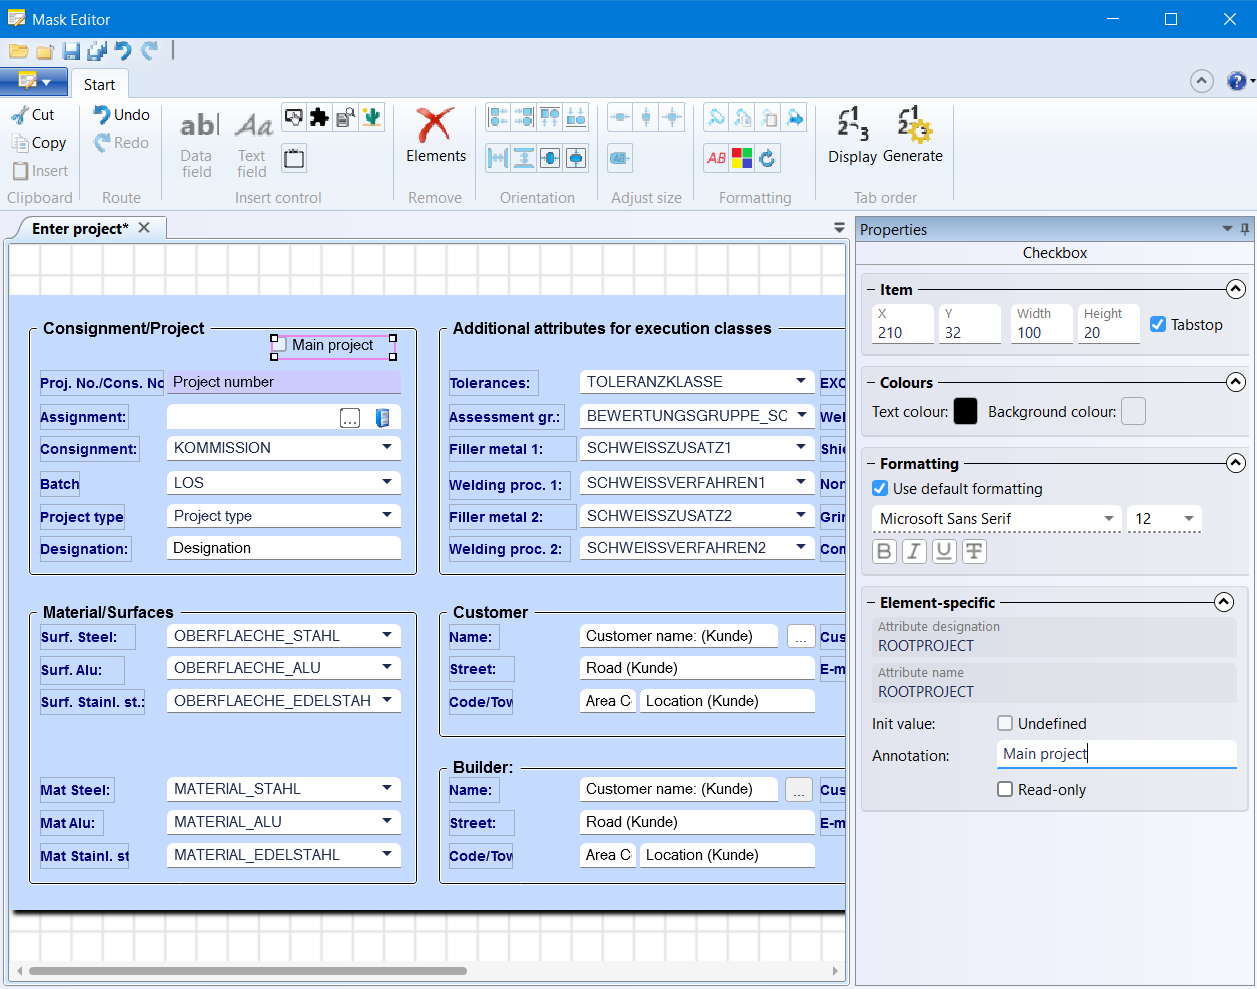Uncheck Use default formatting

(880, 489)
